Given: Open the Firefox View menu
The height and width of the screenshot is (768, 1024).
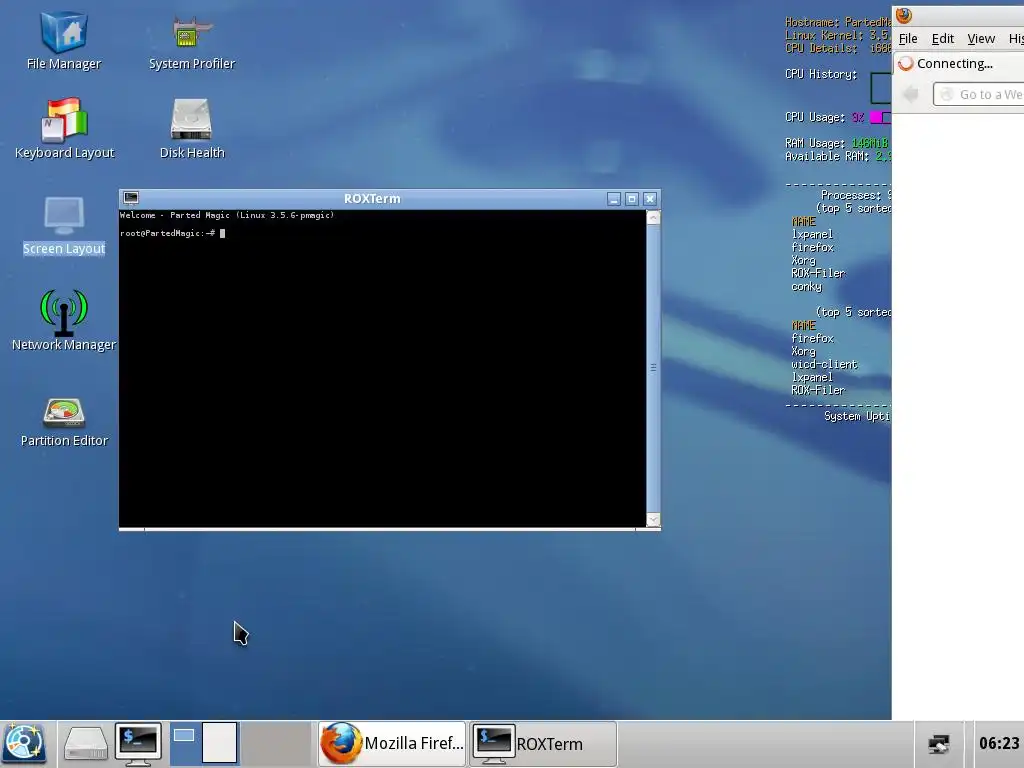Looking at the screenshot, I should click(x=981, y=39).
